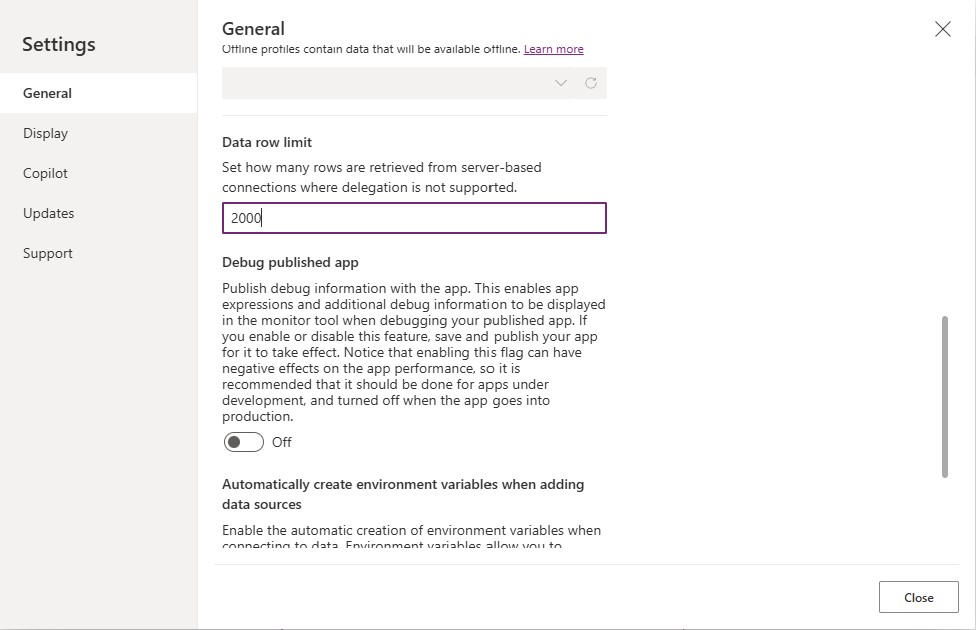This screenshot has width=976, height=630.
Task: Click the Settings panel heading
Action: tap(58, 44)
